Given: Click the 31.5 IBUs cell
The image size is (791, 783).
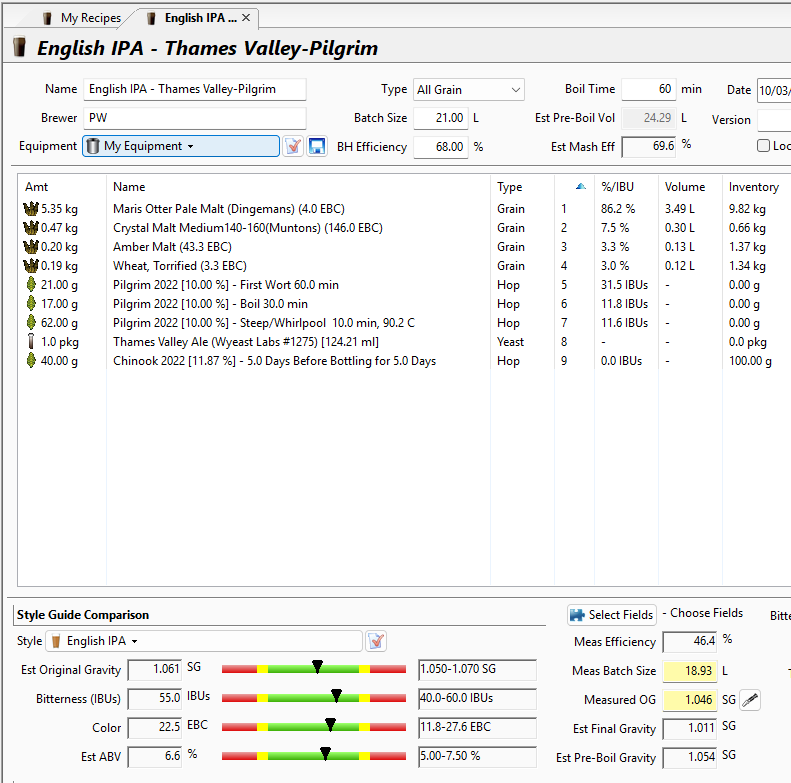Looking at the screenshot, I should [624, 285].
